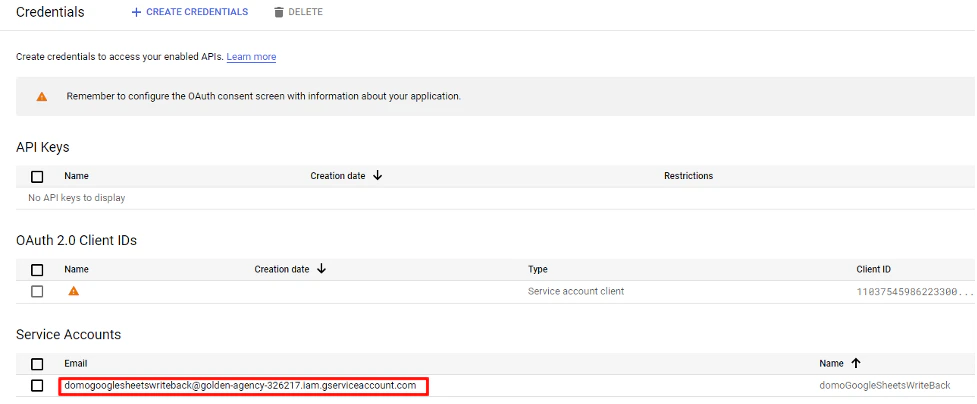
Task: Click the Create Credentials button
Action: pyautogui.click(x=189, y=12)
